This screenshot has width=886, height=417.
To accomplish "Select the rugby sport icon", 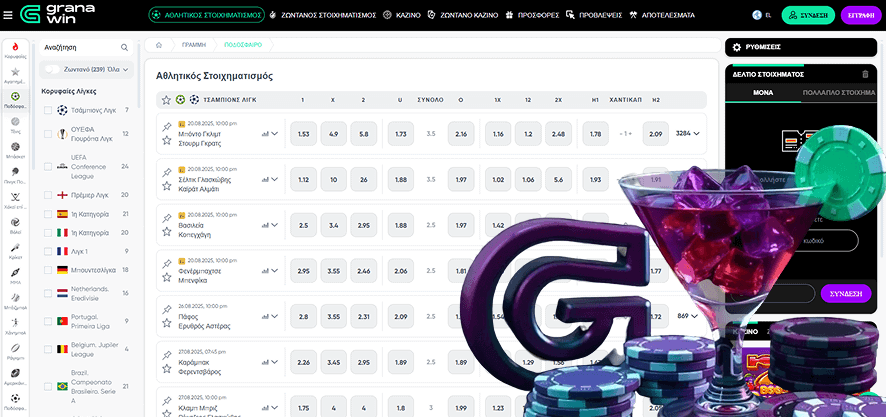I will [x=15, y=348].
